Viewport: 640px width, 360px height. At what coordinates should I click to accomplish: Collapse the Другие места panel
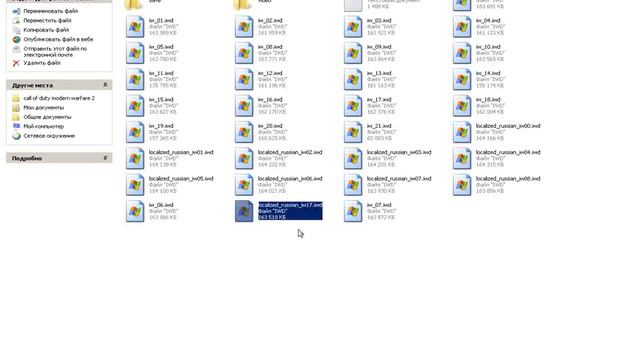pyautogui.click(x=105, y=85)
